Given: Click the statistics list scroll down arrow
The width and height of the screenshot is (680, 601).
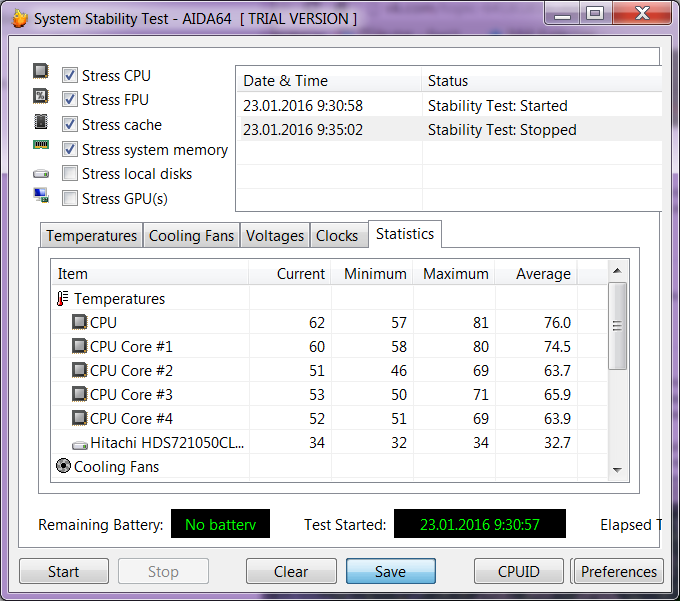Looking at the screenshot, I should coord(618,470).
